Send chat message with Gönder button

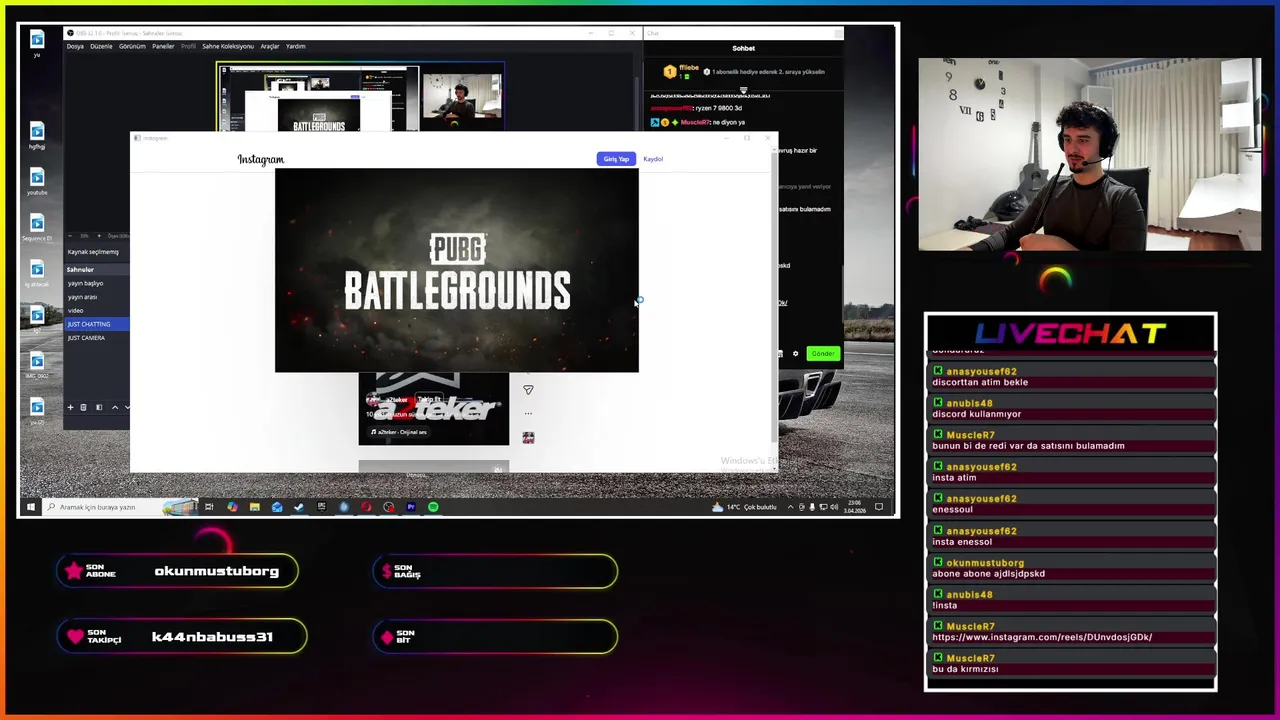click(823, 353)
